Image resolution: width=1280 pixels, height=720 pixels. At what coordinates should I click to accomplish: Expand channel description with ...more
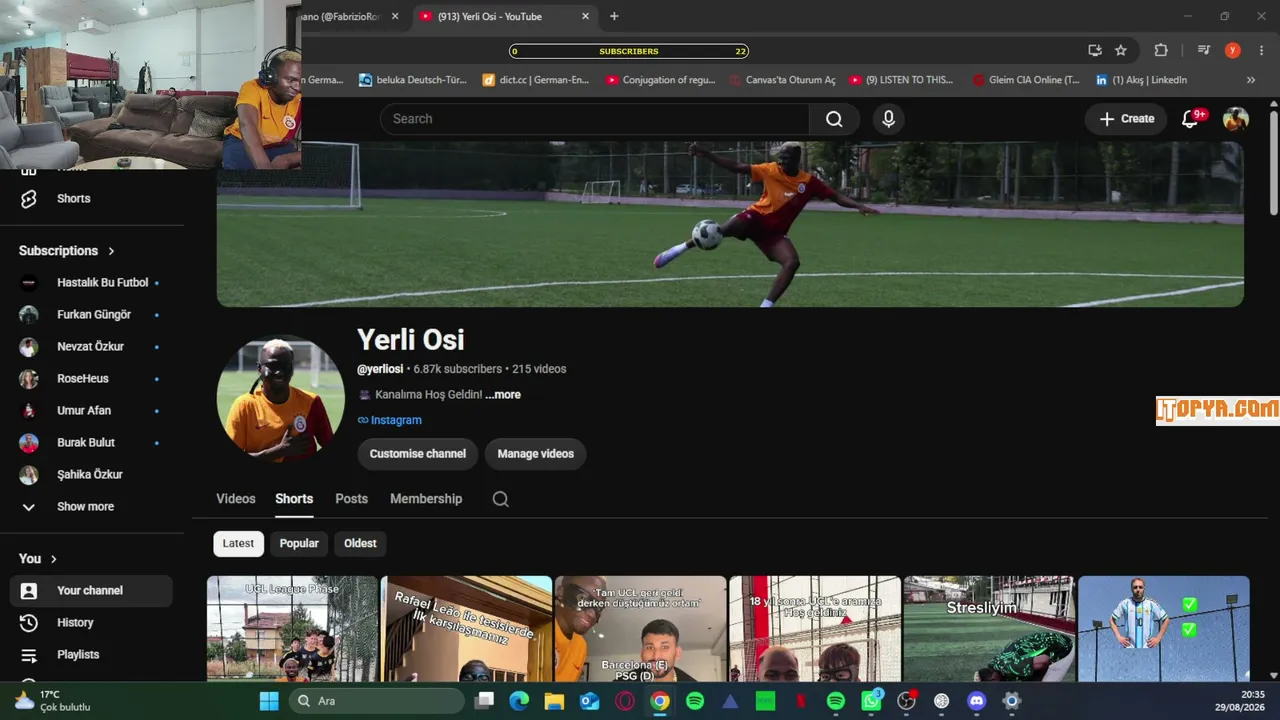(x=503, y=395)
